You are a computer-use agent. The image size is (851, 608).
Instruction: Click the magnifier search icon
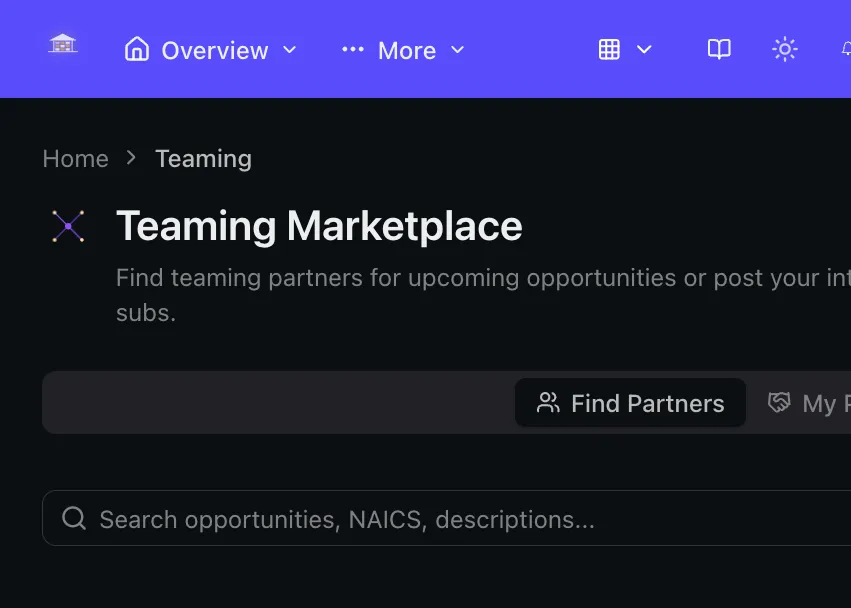tap(74, 518)
